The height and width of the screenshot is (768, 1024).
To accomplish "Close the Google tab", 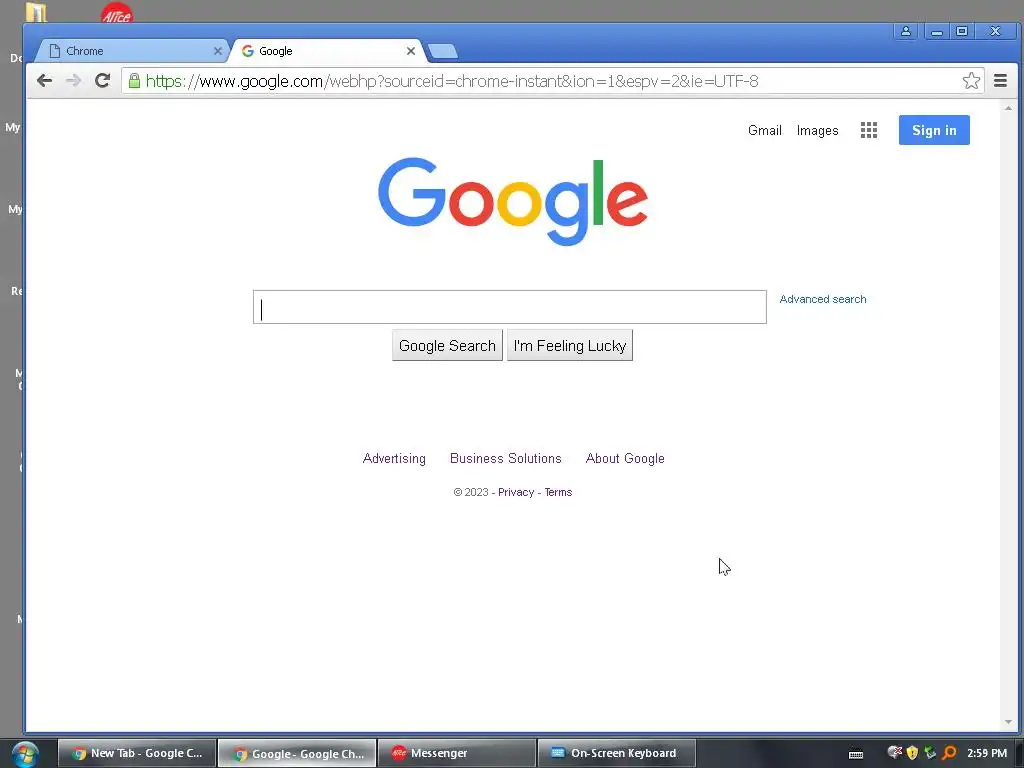I will coord(411,51).
